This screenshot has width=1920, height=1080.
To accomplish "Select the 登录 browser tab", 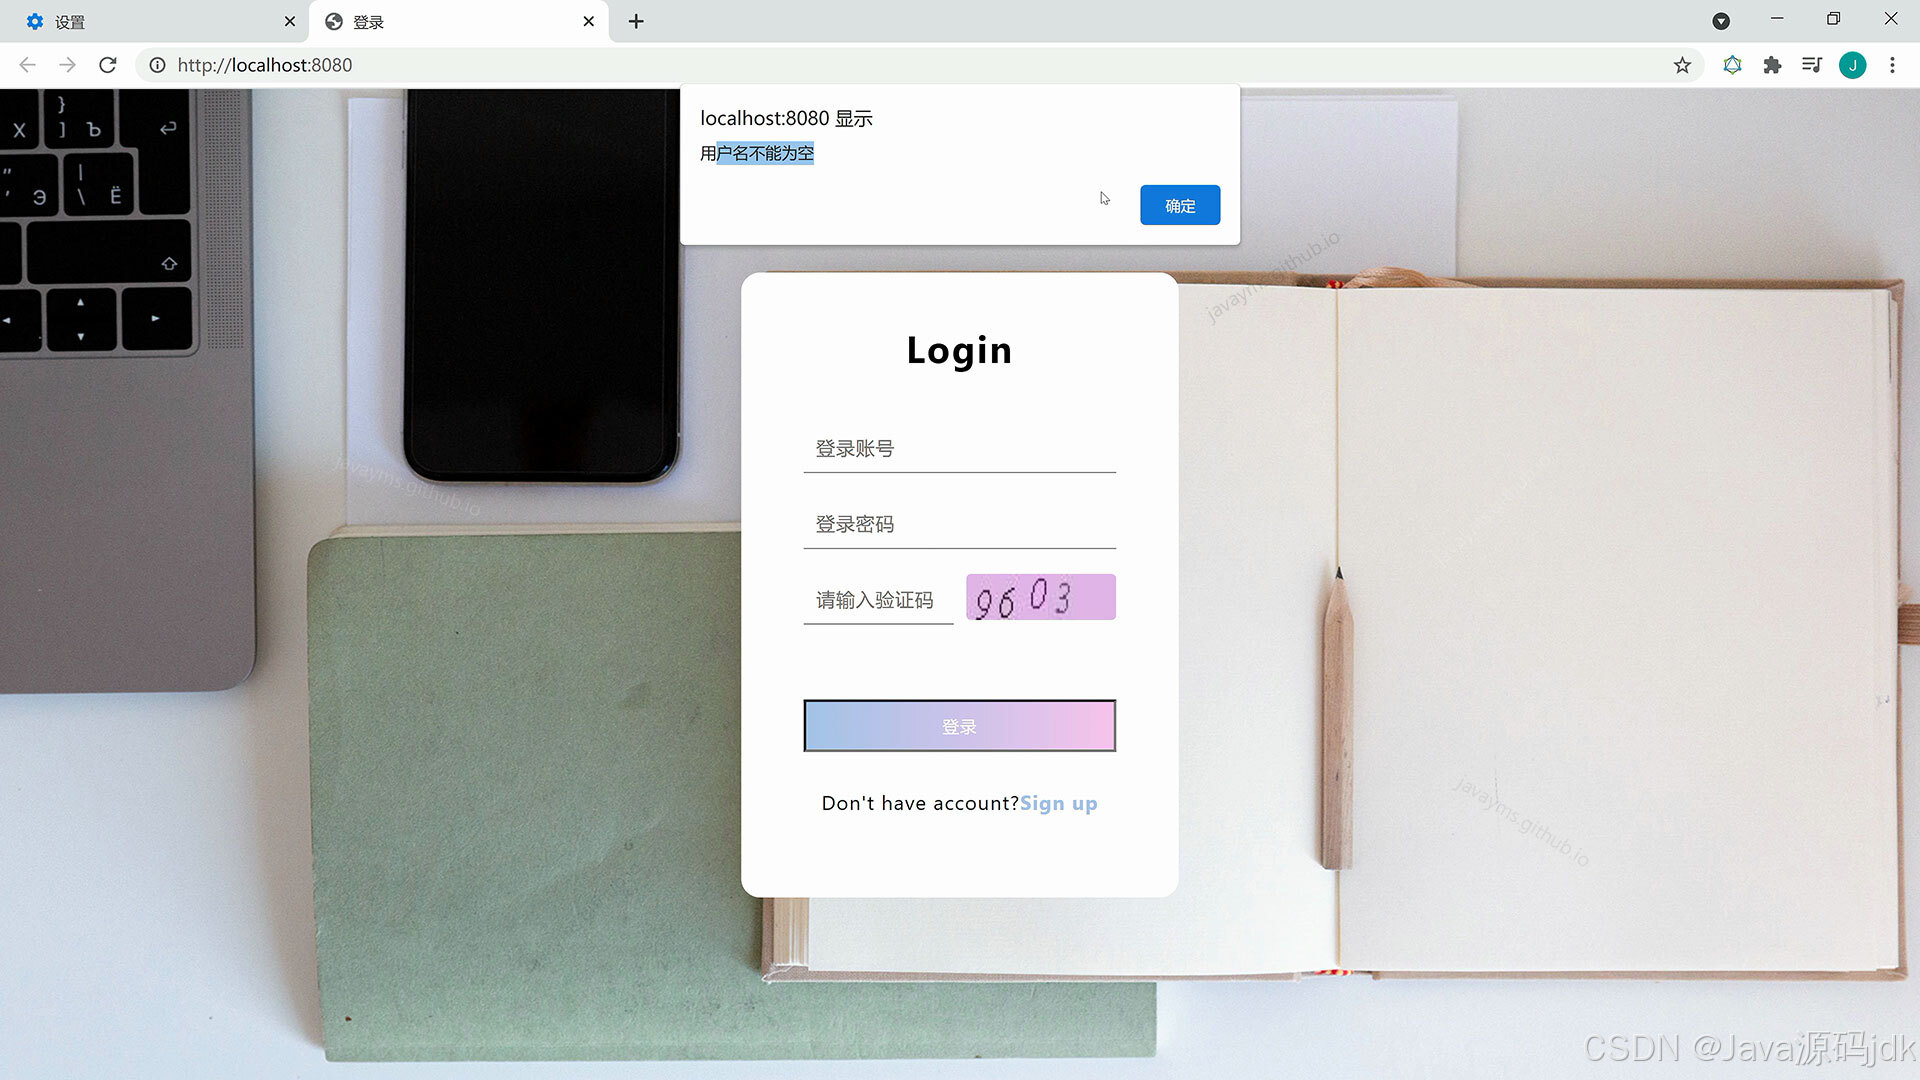I will (x=458, y=21).
